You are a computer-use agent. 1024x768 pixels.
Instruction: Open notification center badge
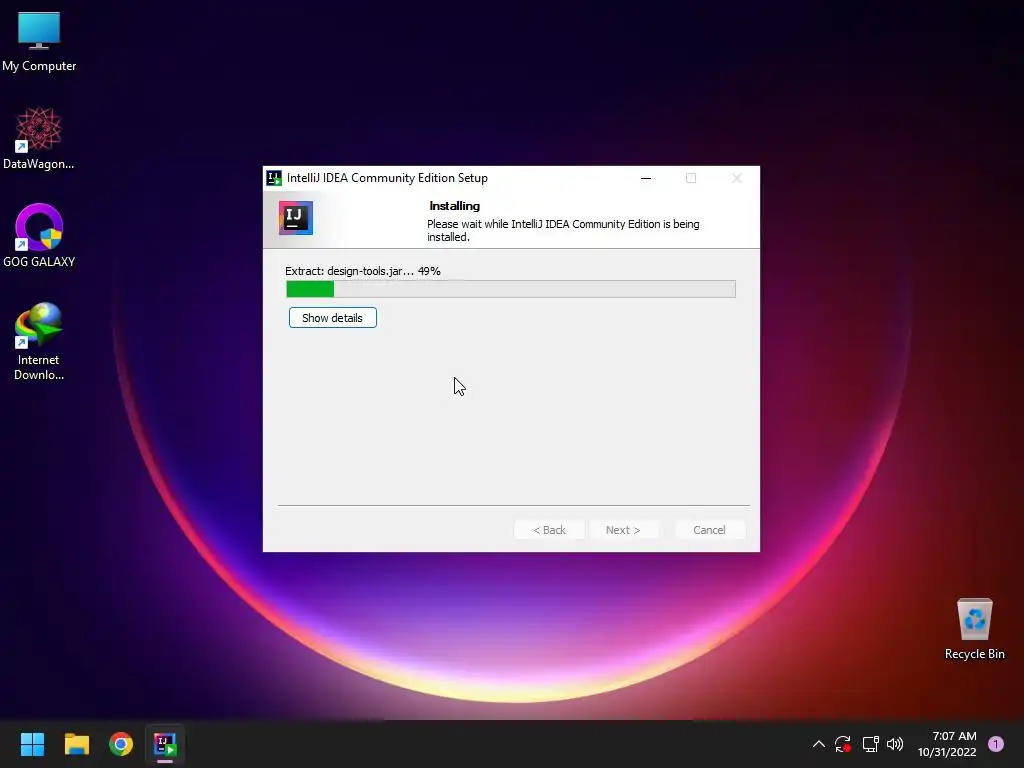(995, 744)
